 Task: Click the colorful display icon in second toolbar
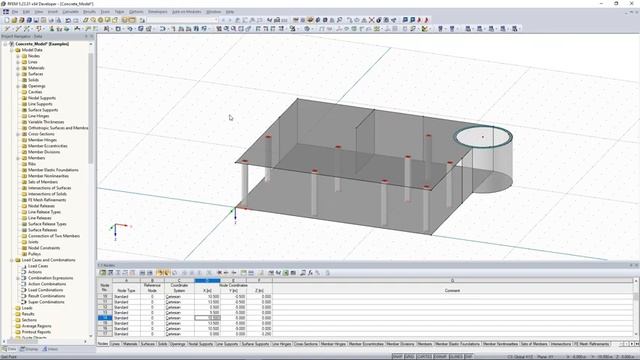(x=425, y=29)
